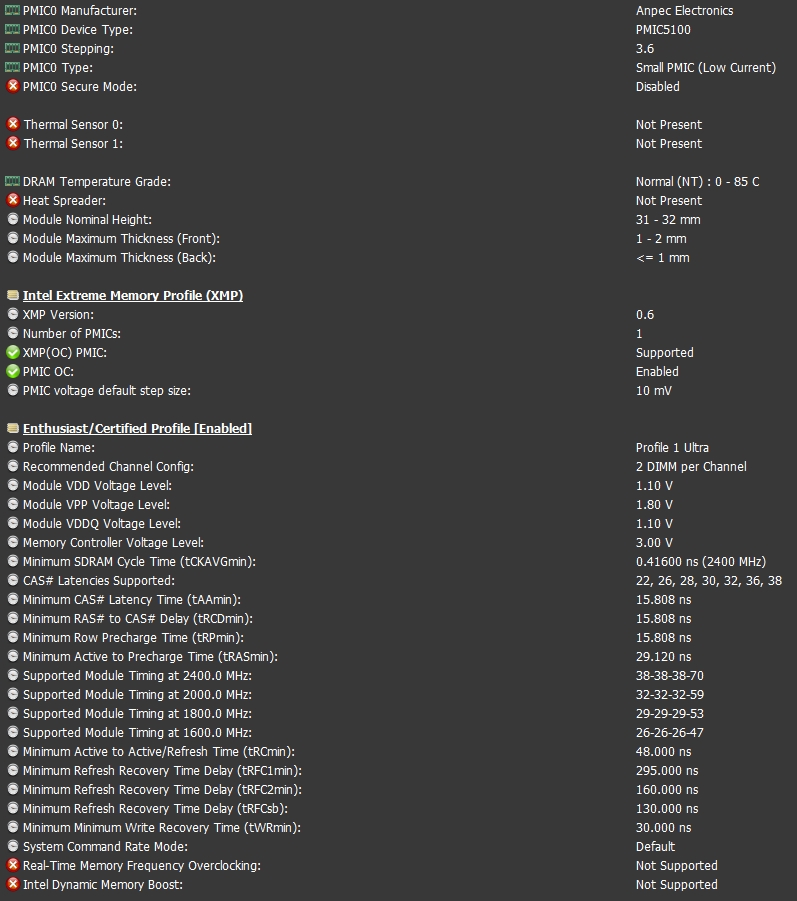Image resolution: width=797 pixels, height=901 pixels.
Task: Select the Profile Name row
Action: (398, 447)
